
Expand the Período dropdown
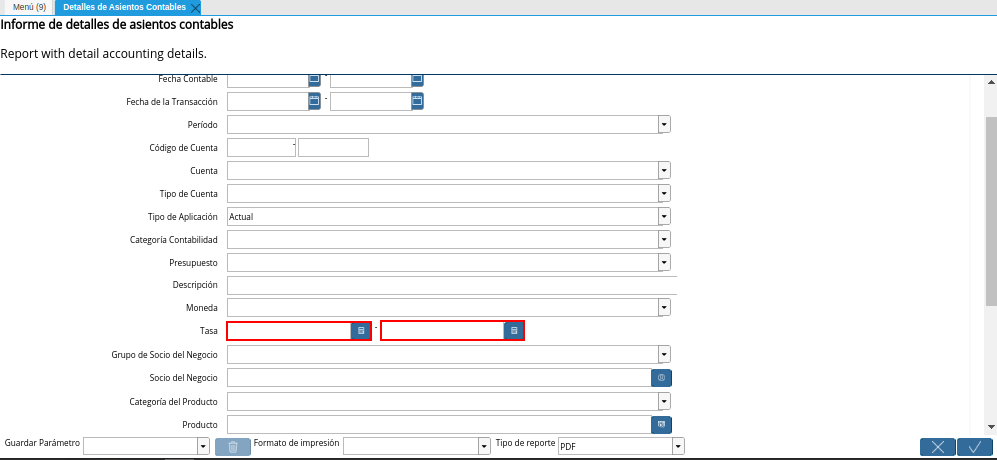(x=664, y=125)
